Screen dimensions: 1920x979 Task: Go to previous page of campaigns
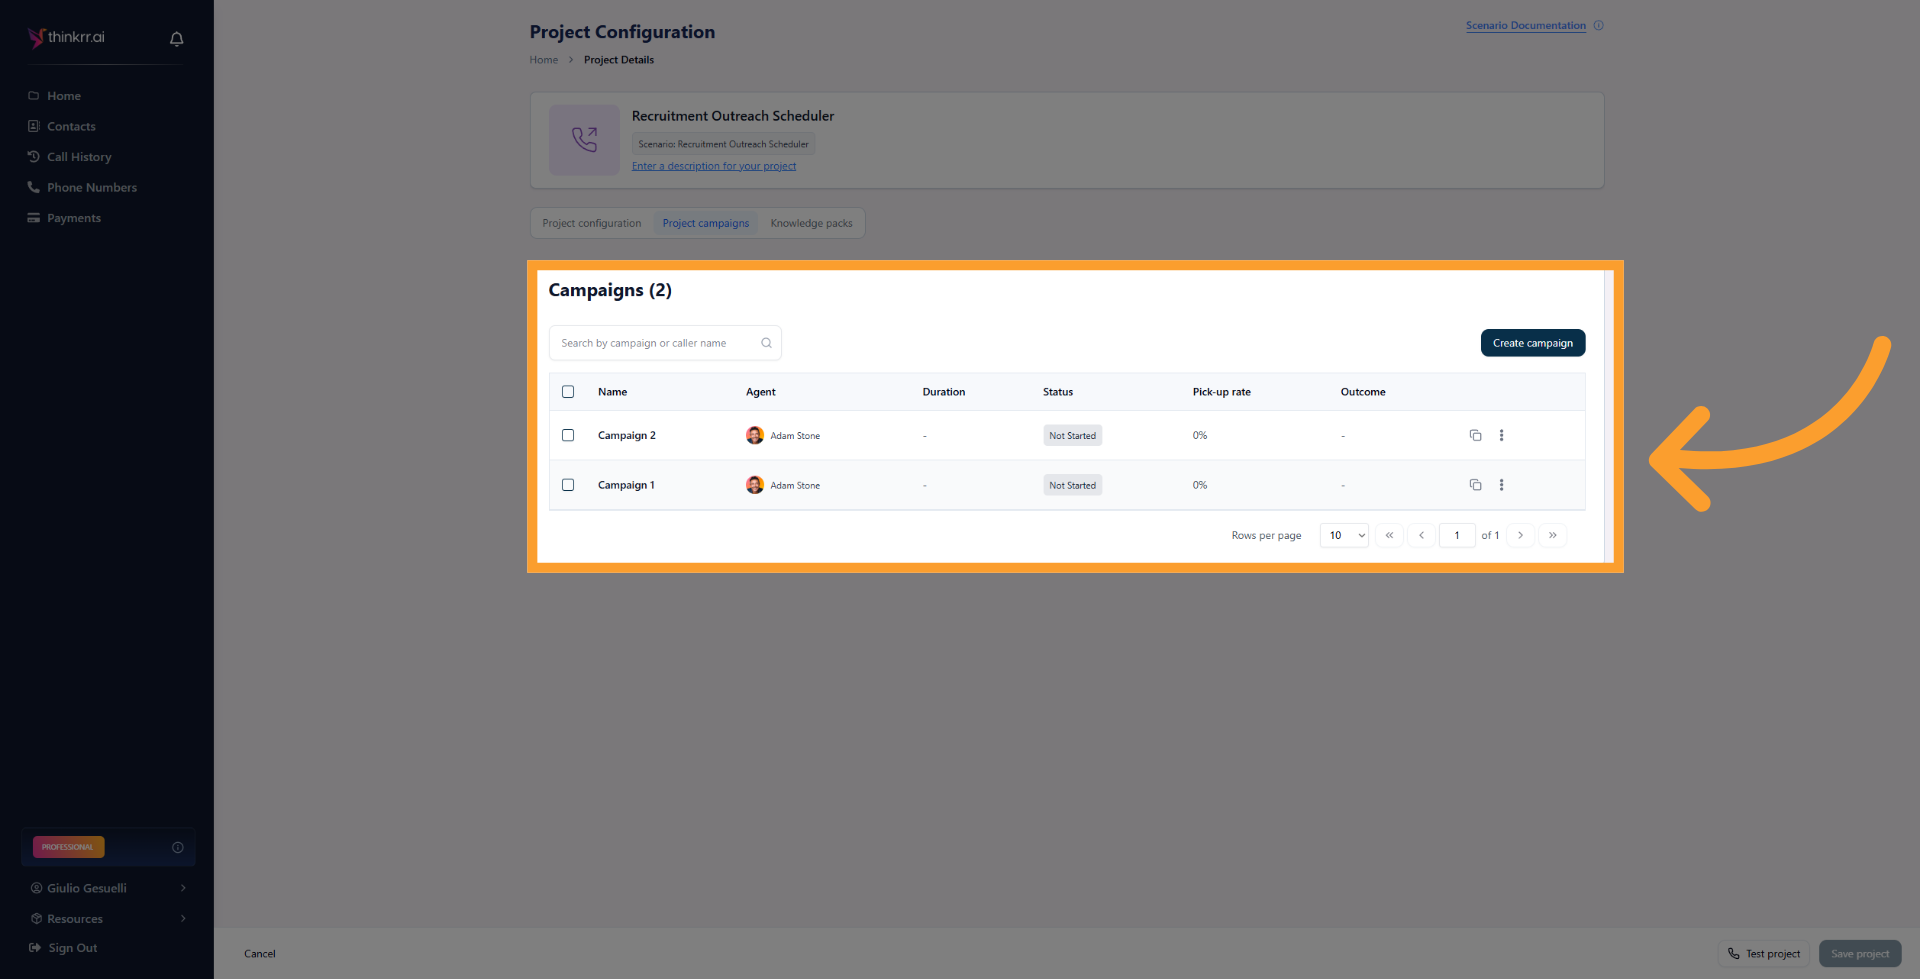pos(1421,536)
